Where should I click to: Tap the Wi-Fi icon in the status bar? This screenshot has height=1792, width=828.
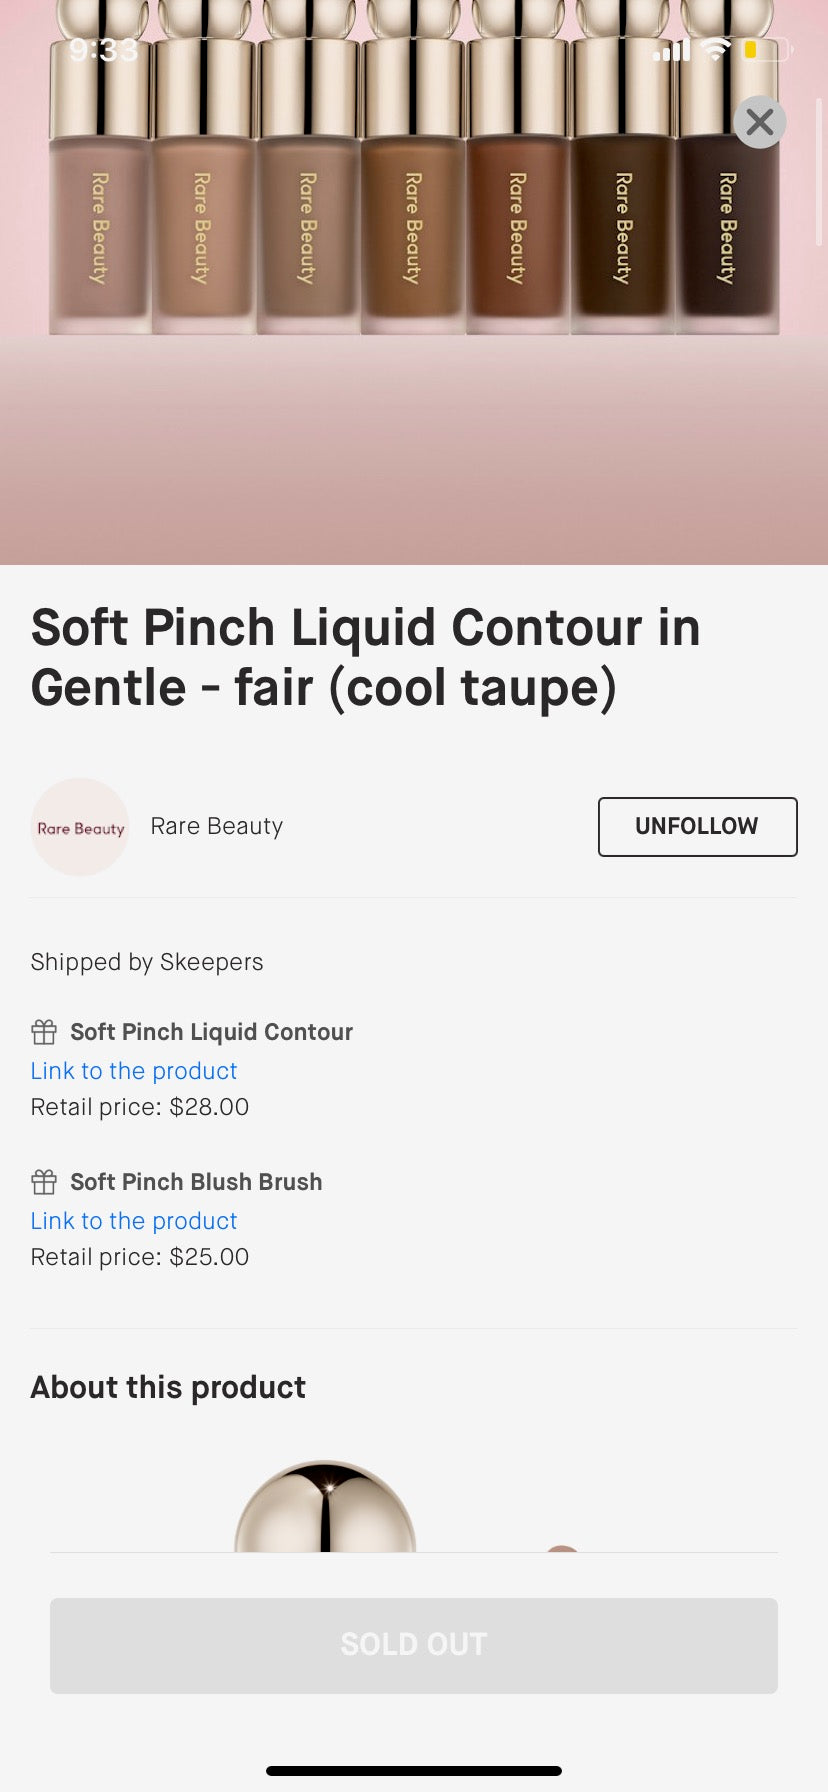[715, 49]
